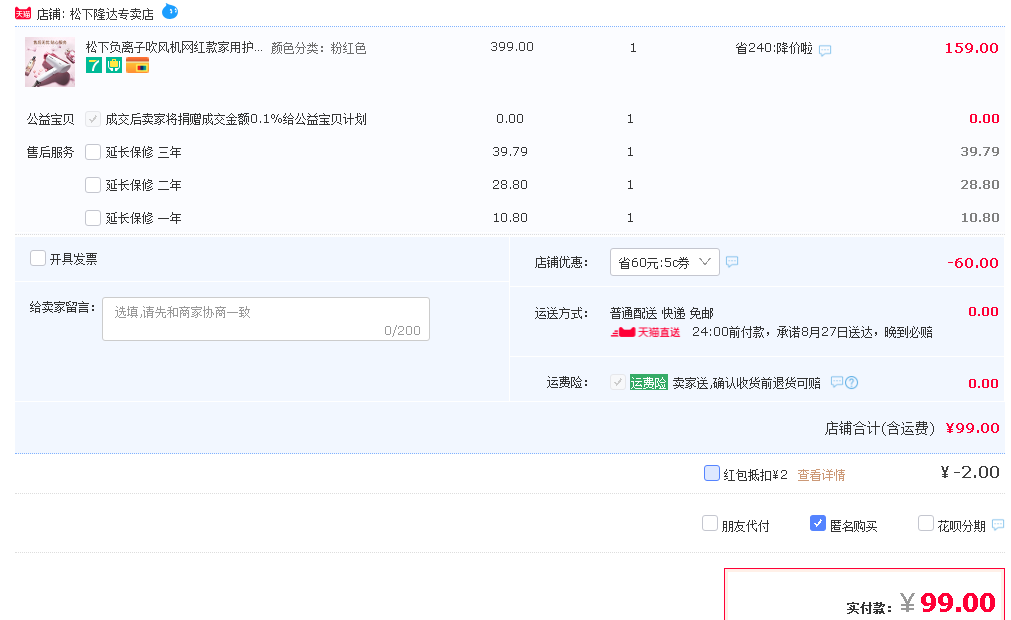The height and width of the screenshot is (620, 1011).
Task: Check 延长保修 一年 warranty option
Action: (93, 218)
